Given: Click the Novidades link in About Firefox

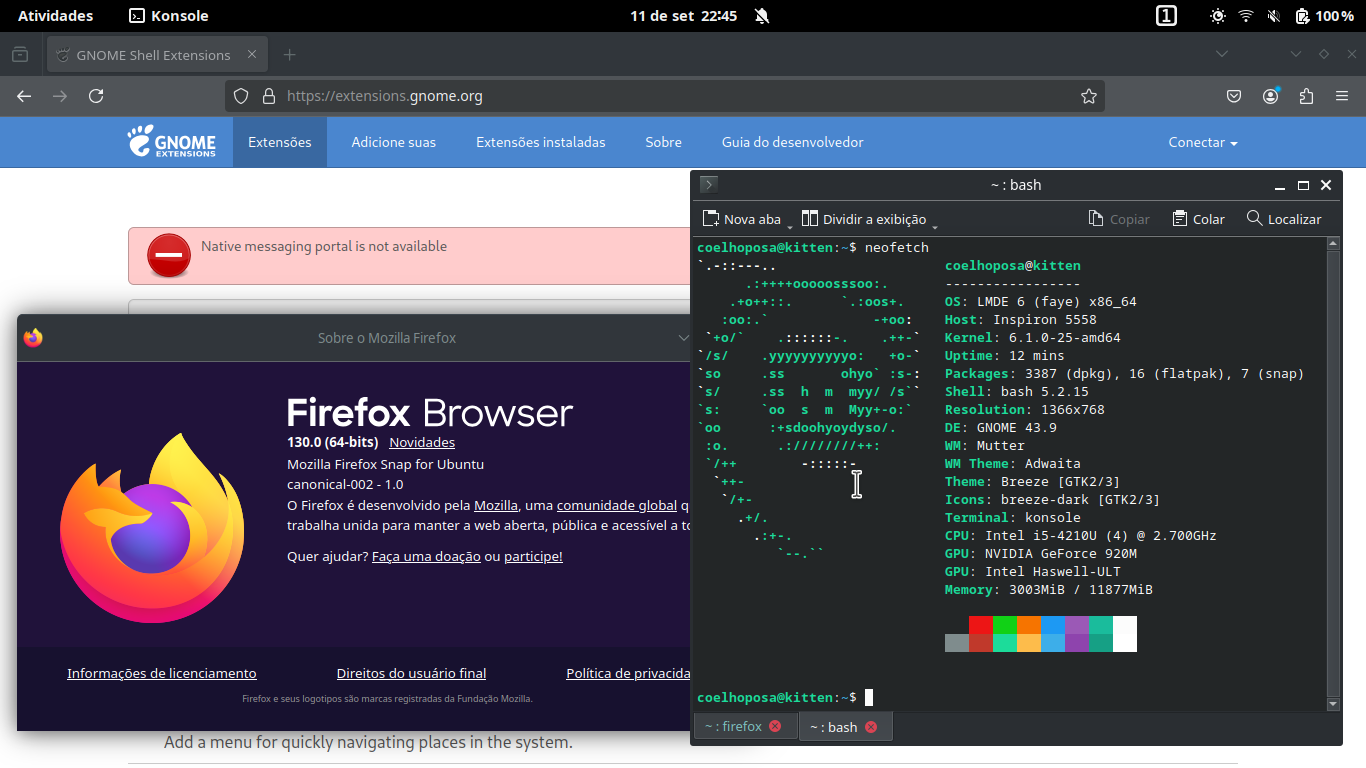Looking at the screenshot, I should [422, 442].
